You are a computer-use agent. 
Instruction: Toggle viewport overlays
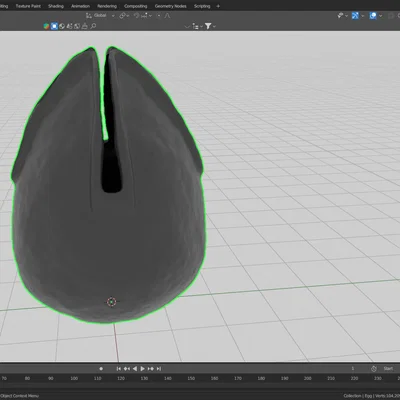click(x=373, y=15)
